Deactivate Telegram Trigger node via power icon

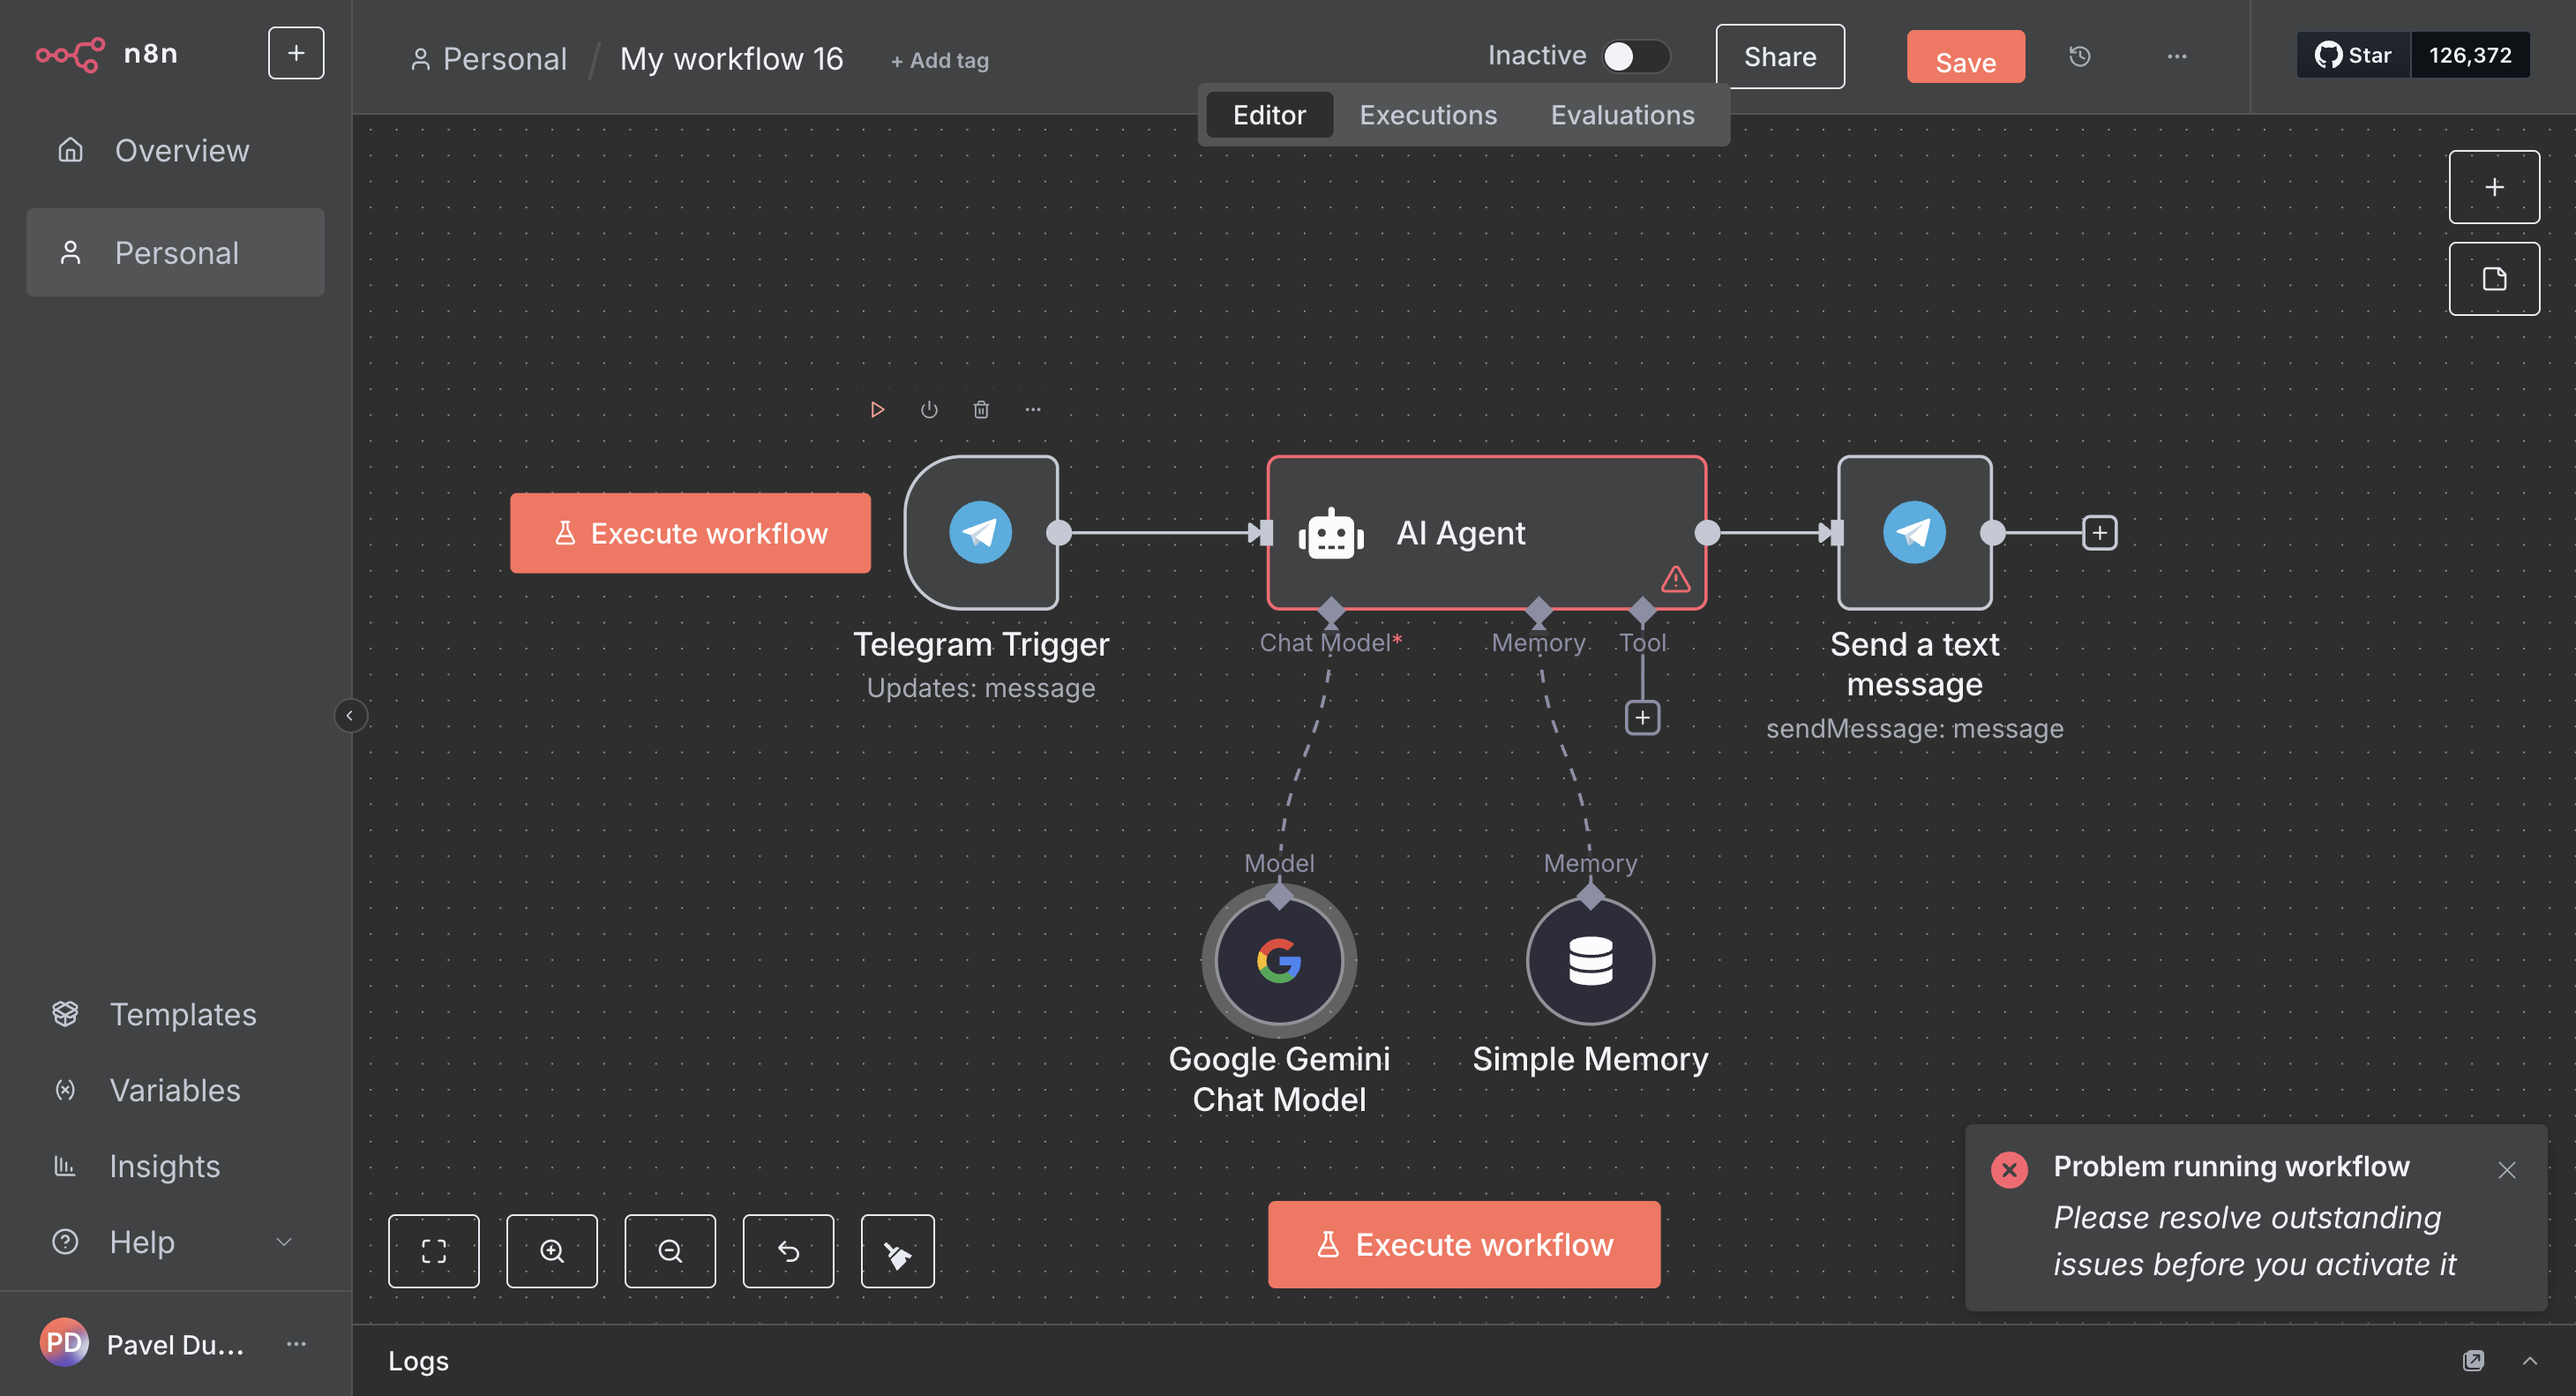[x=929, y=409]
